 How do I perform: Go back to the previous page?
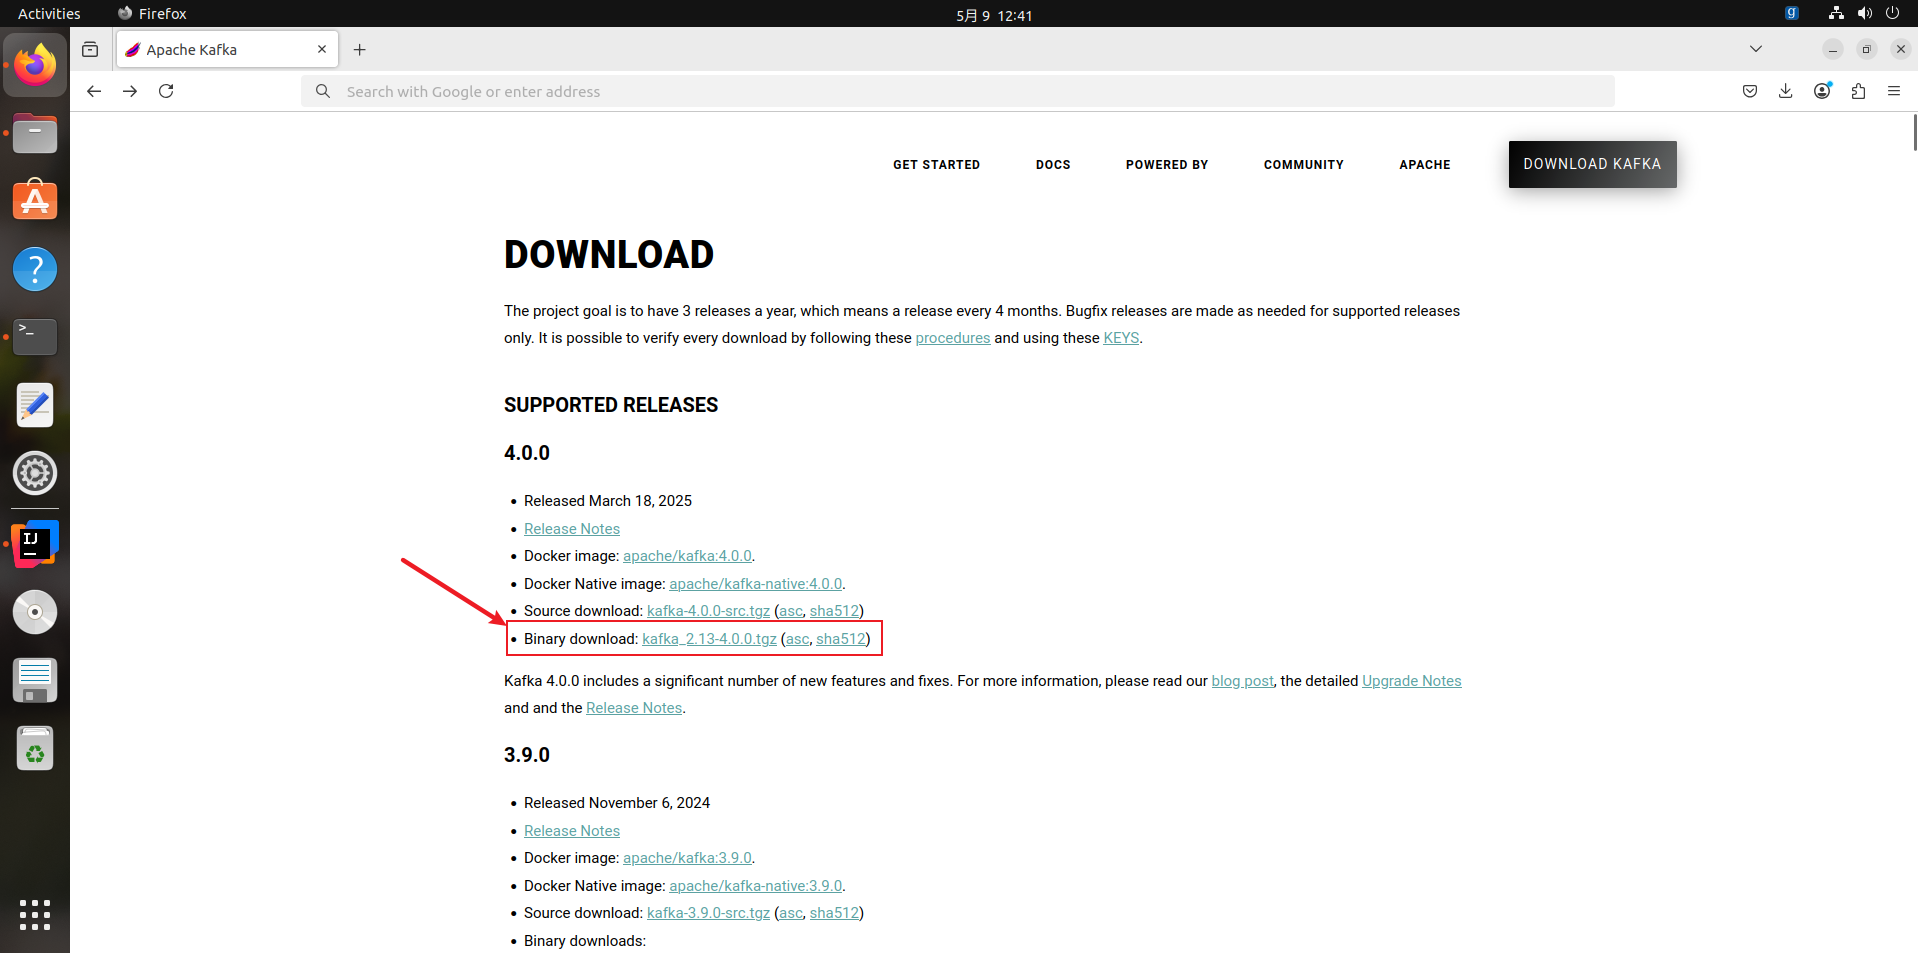[x=94, y=91]
